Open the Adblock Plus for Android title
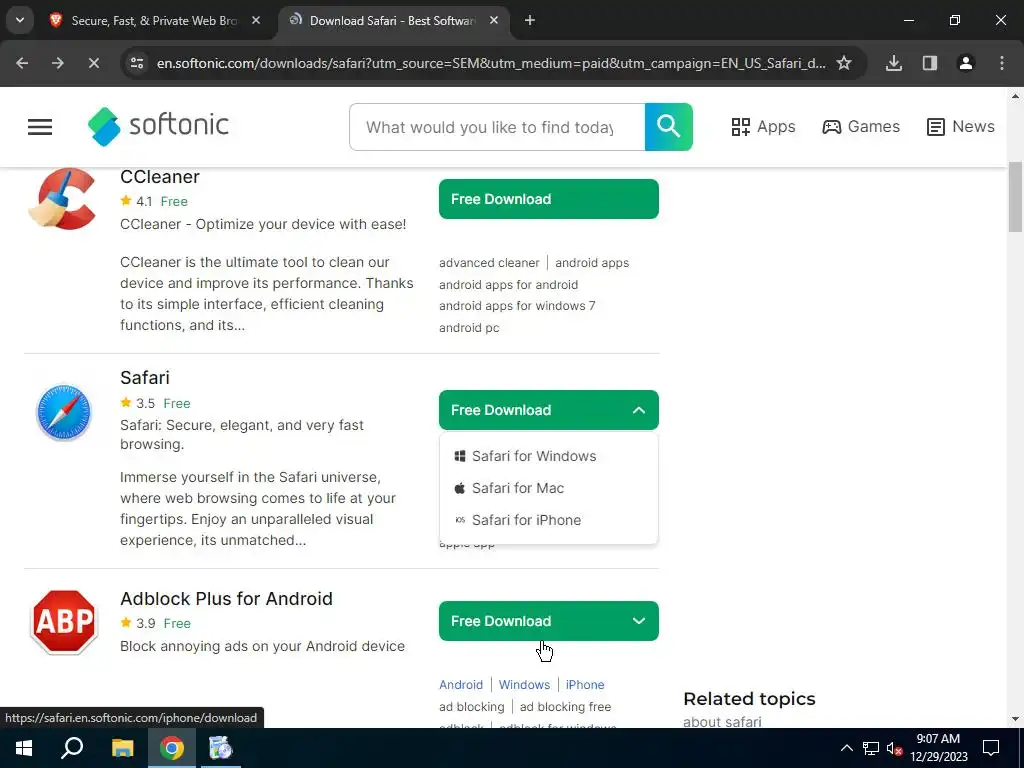Screen dimensions: 1024x768 coord(227,598)
